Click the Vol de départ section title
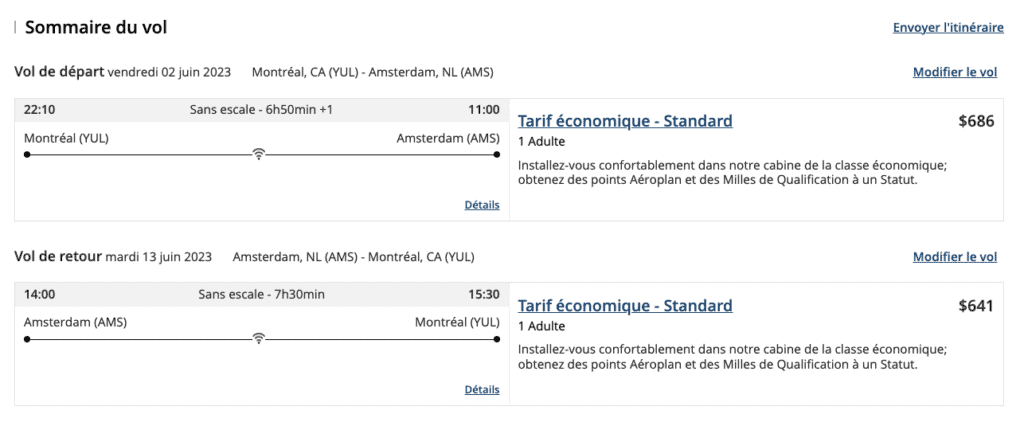Viewport: 1024px width, 426px height. [59, 72]
